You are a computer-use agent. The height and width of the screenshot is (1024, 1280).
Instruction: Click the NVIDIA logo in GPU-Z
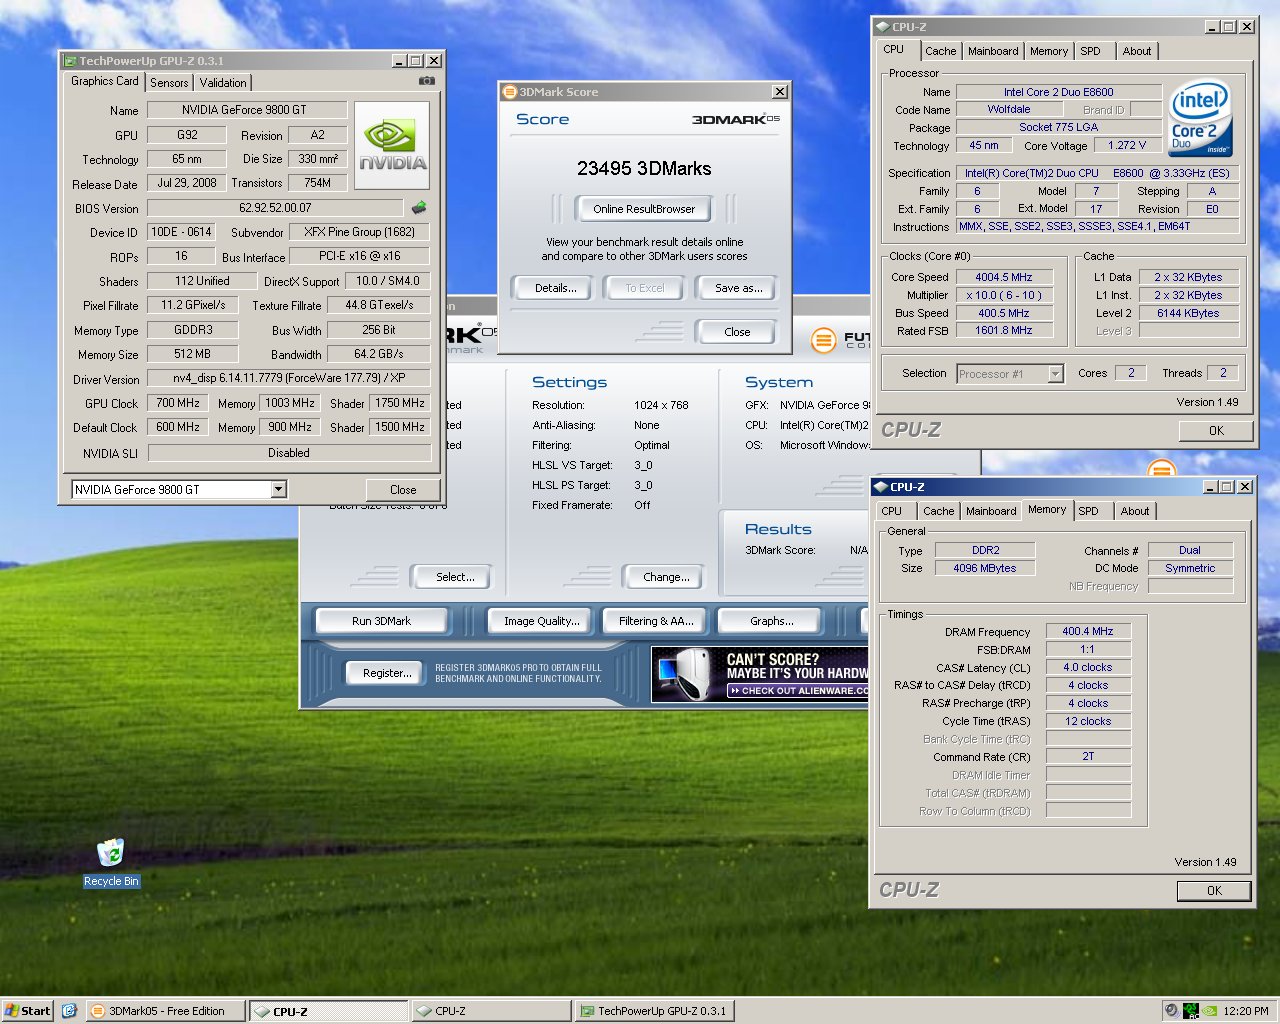[392, 146]
